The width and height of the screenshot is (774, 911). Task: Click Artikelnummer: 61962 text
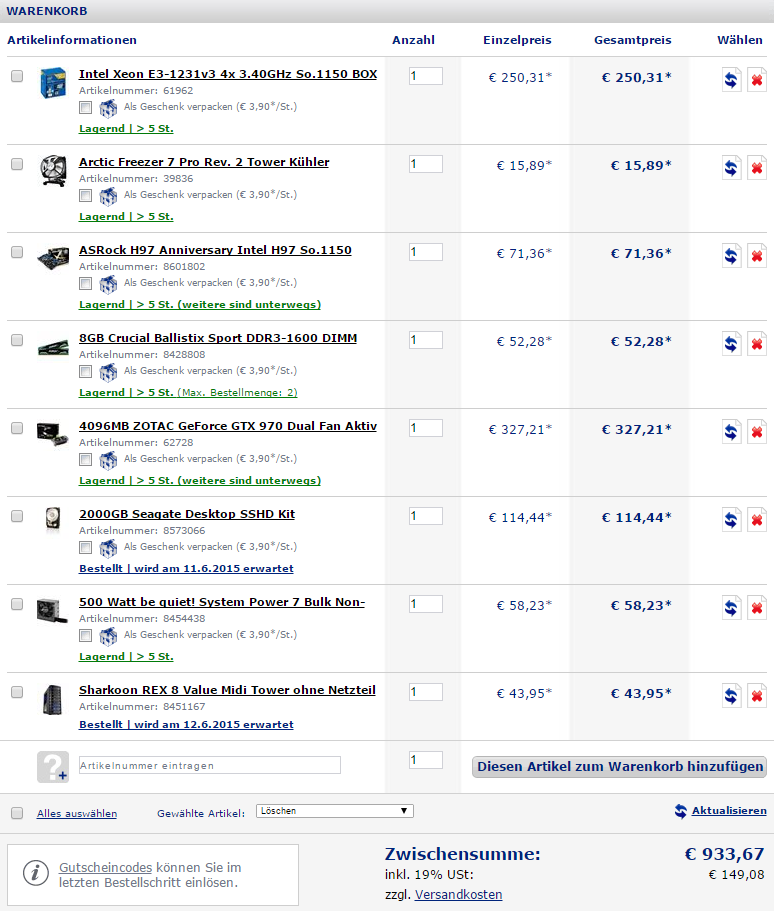pos(136,91)
